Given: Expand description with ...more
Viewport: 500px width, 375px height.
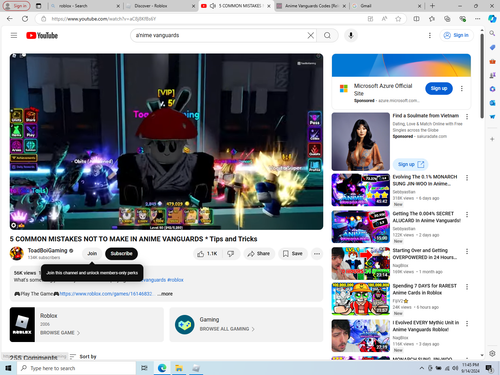Looking at the screenshot, I should [165, 294].
